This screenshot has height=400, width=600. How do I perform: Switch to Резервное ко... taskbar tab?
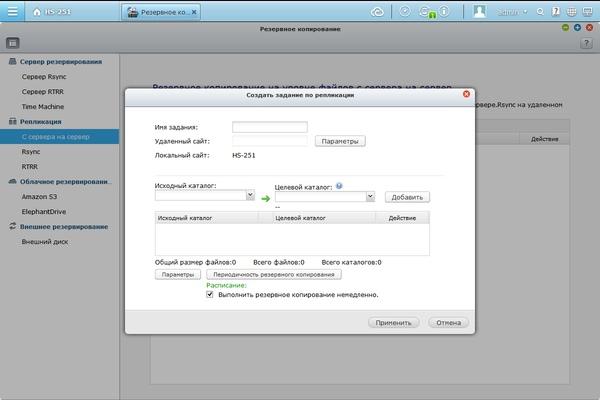161,12
